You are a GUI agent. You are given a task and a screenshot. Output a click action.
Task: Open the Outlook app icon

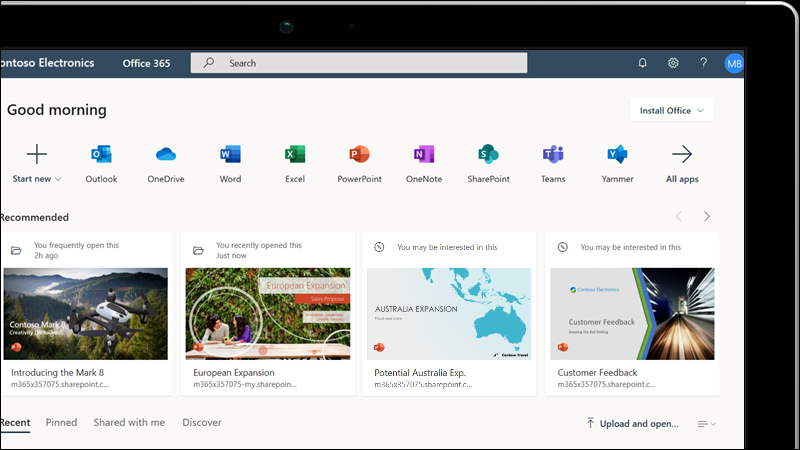tap(101, 155)
